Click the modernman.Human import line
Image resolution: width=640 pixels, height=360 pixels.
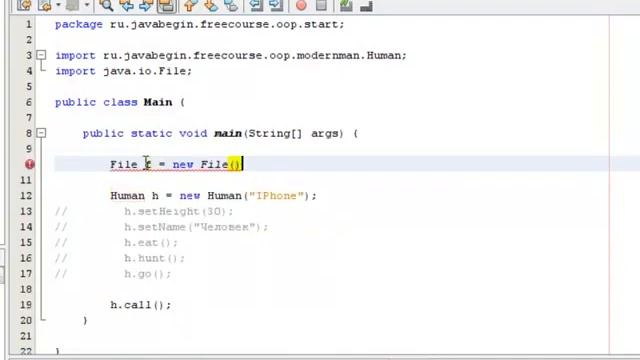tap(231, 56)
